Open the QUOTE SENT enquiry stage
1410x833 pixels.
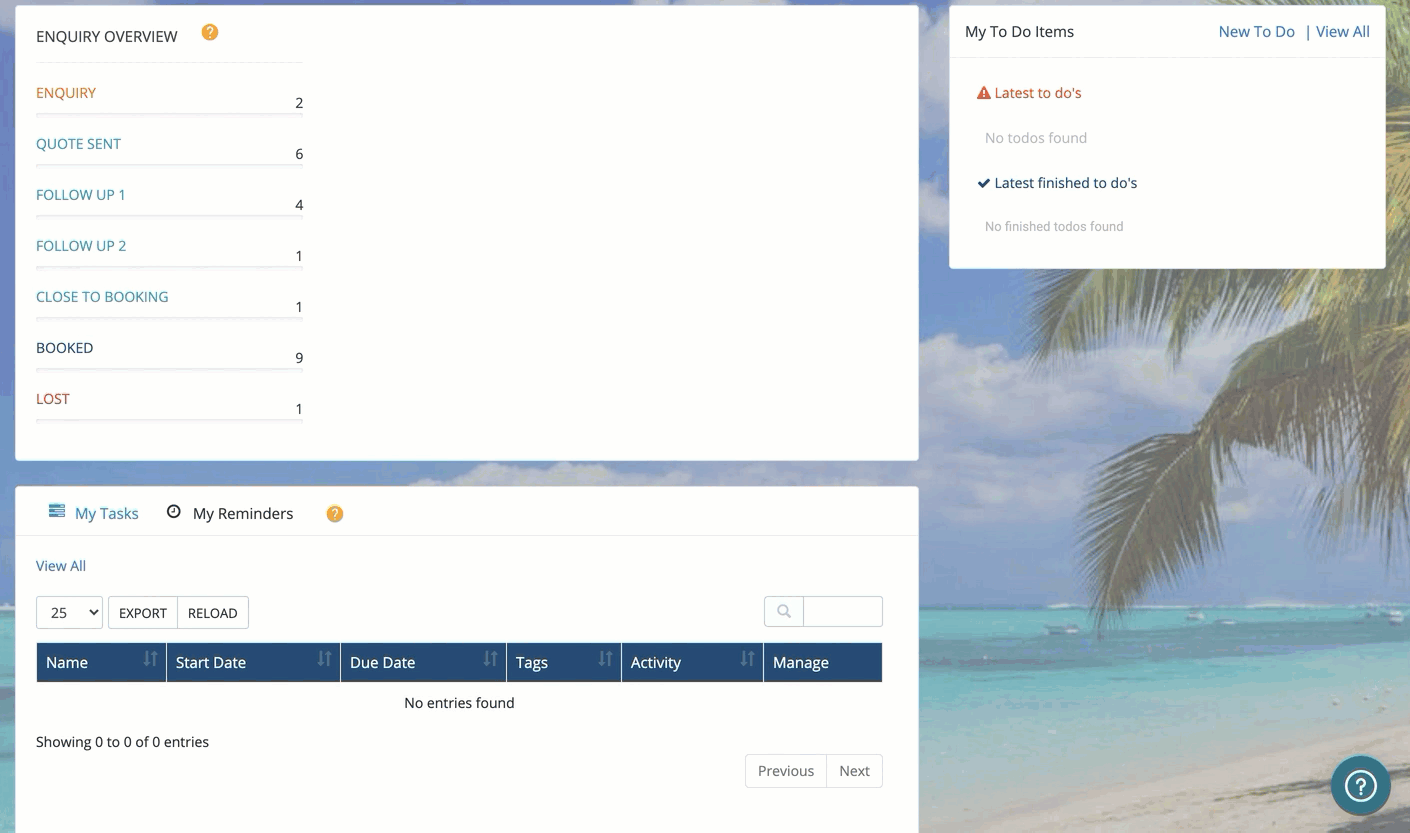[x=78, y=144]
